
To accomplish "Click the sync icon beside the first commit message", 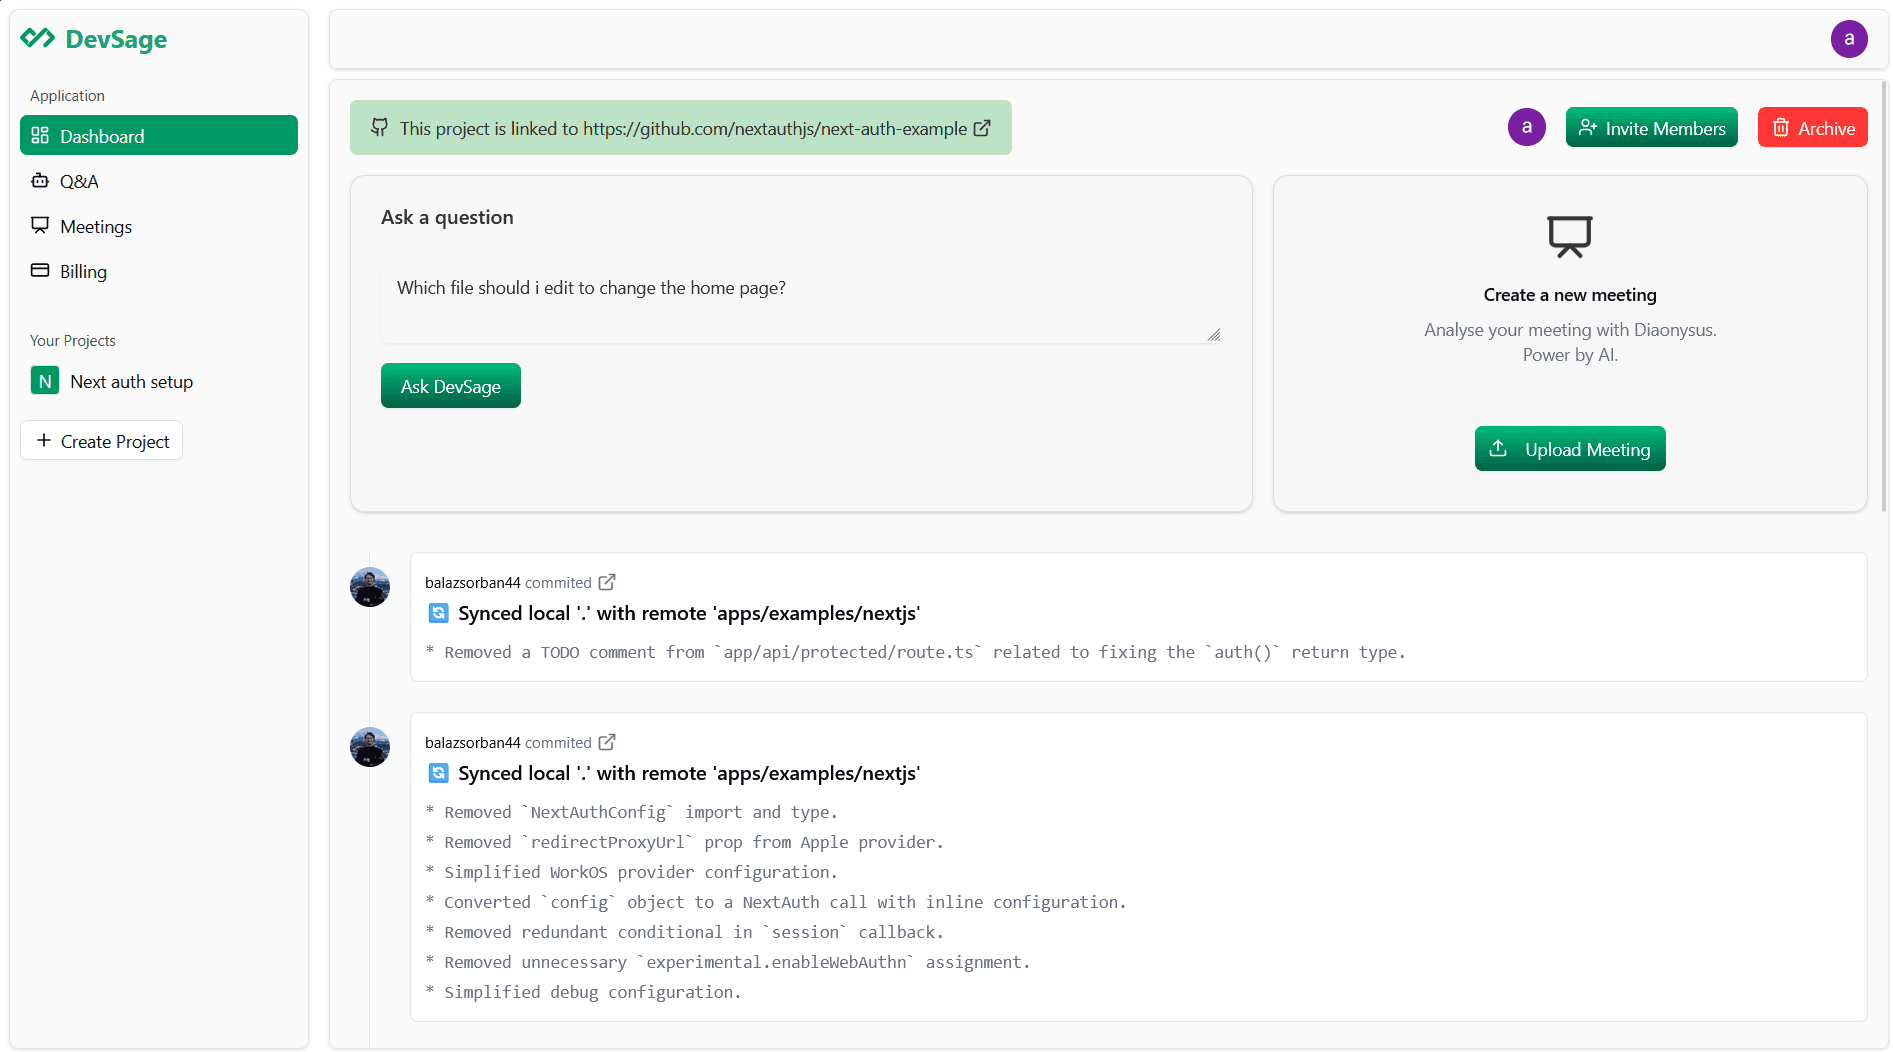I will [438, 613].
